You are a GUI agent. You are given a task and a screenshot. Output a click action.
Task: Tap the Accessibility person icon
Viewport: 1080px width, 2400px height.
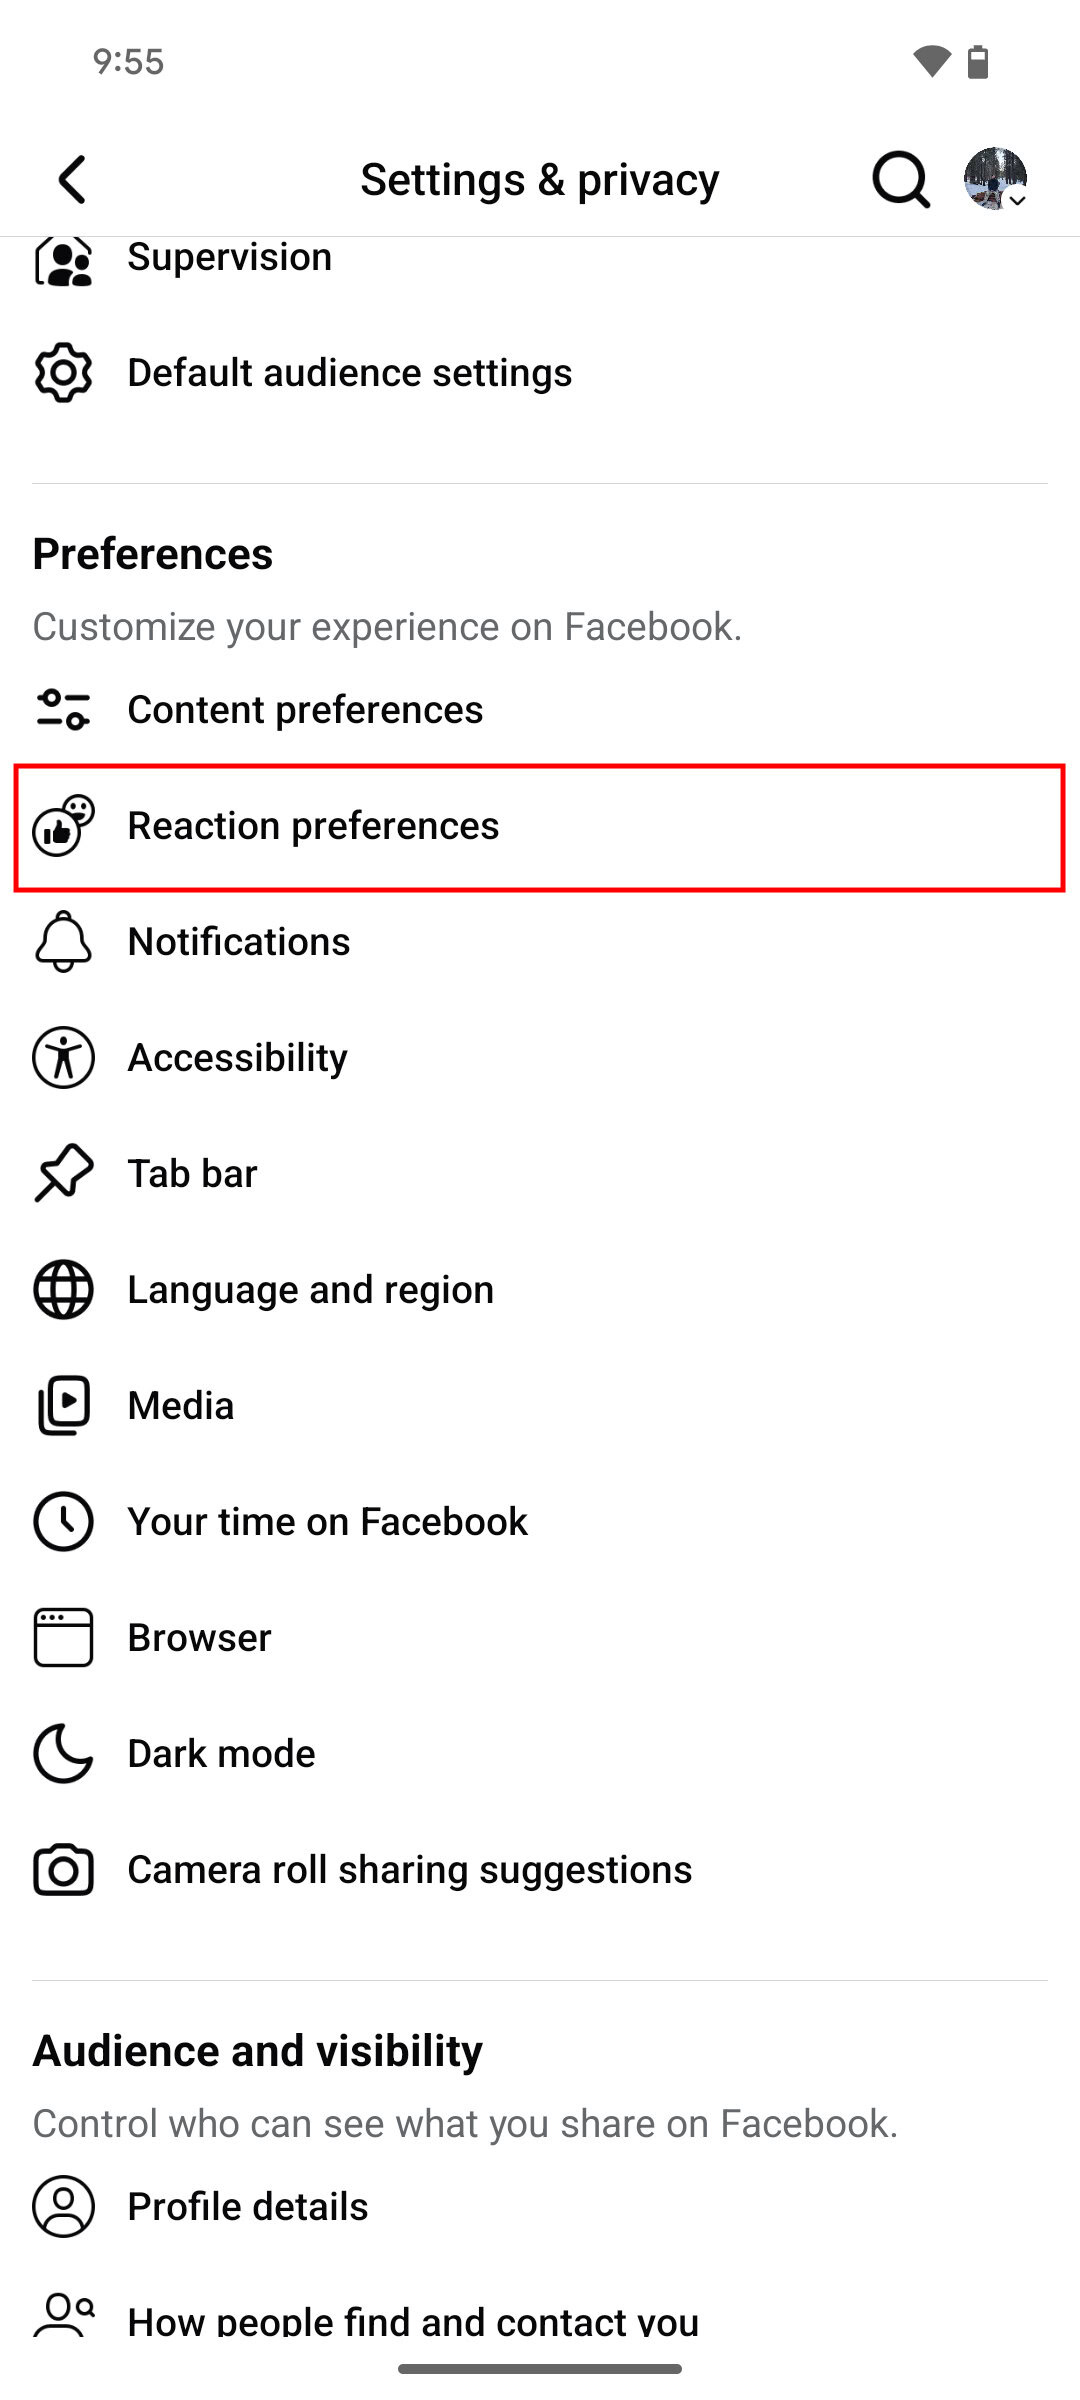coord(64,1058)
